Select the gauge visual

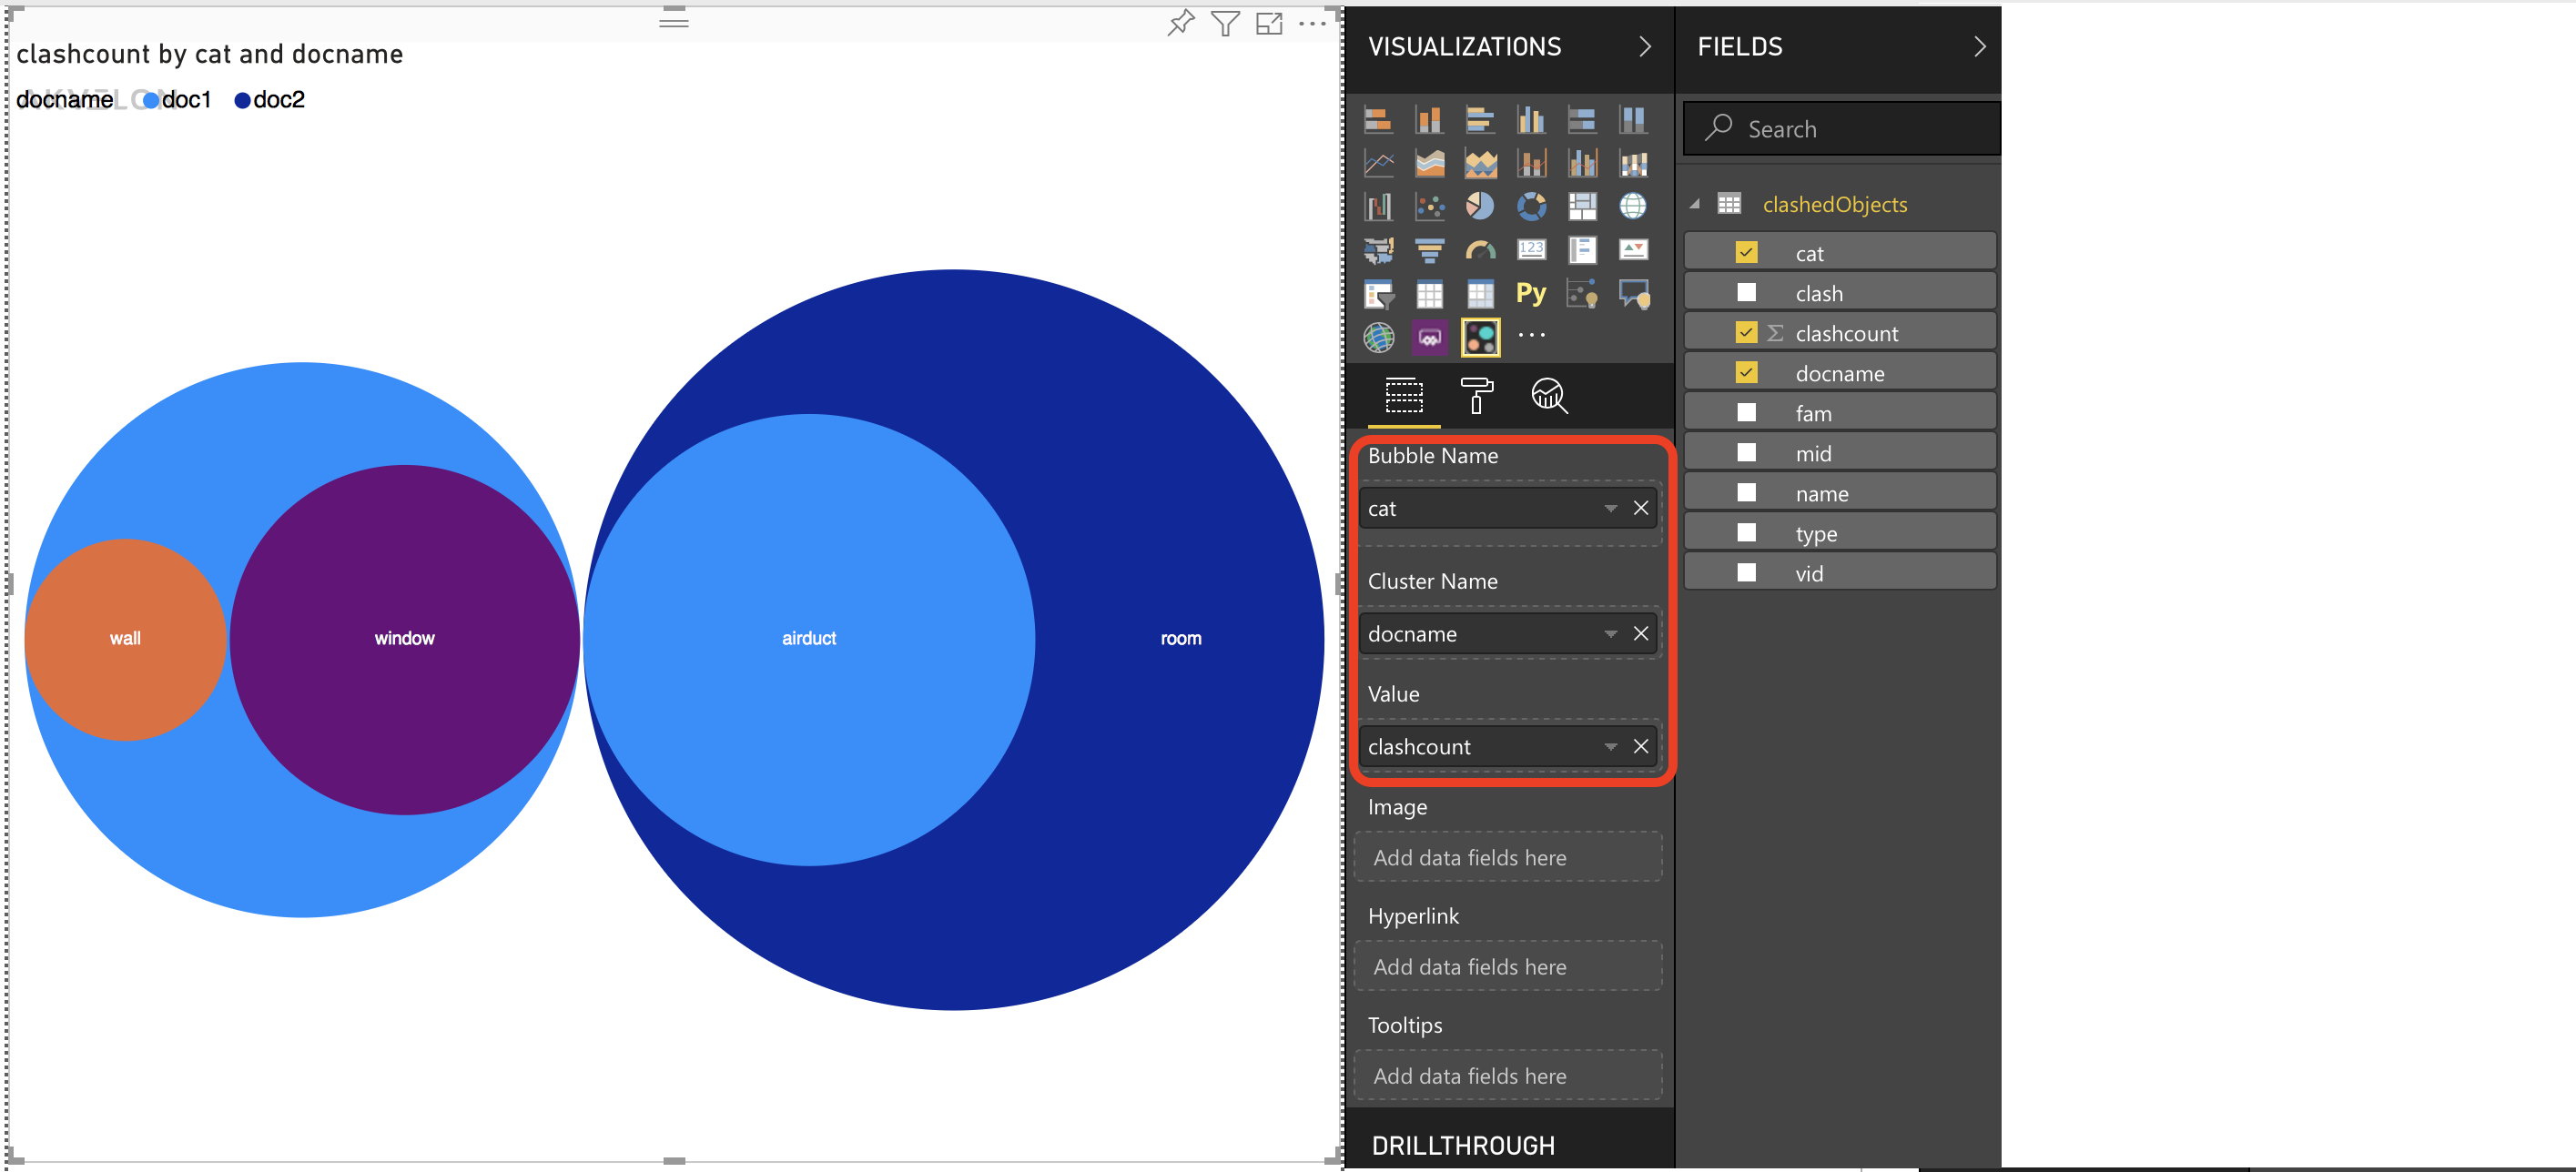1480,250
